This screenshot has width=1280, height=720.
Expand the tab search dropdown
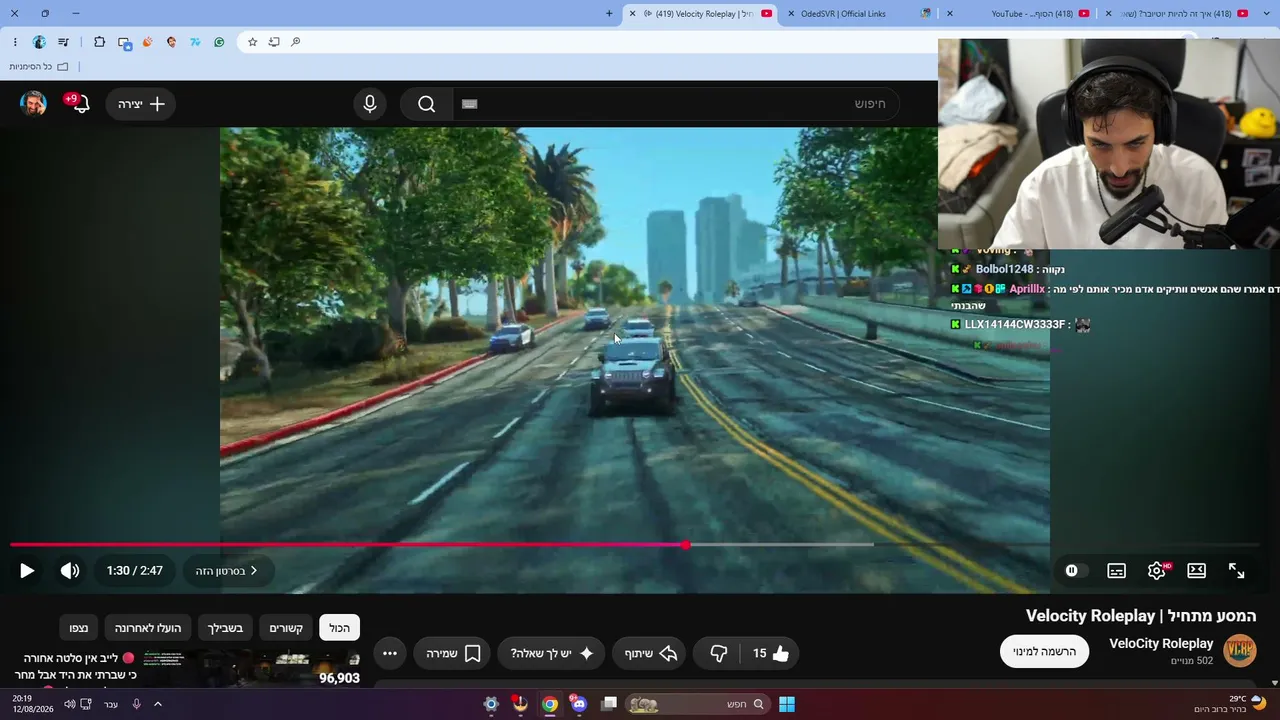1266,14
